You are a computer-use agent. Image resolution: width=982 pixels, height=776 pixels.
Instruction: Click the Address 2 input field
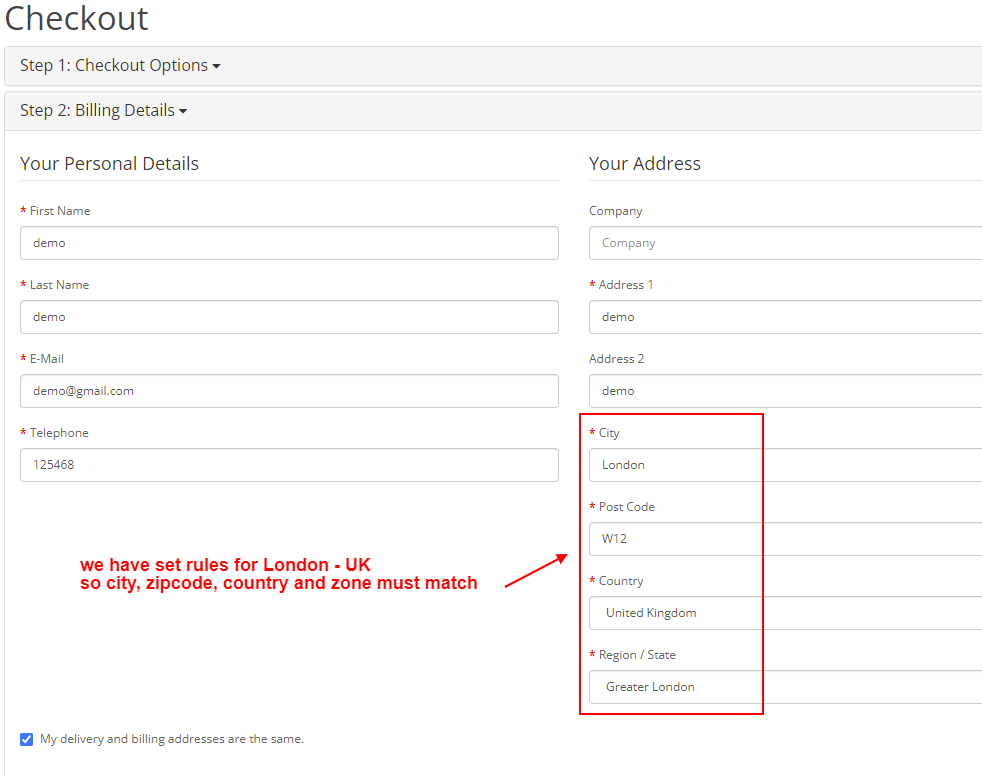(785, 391)
